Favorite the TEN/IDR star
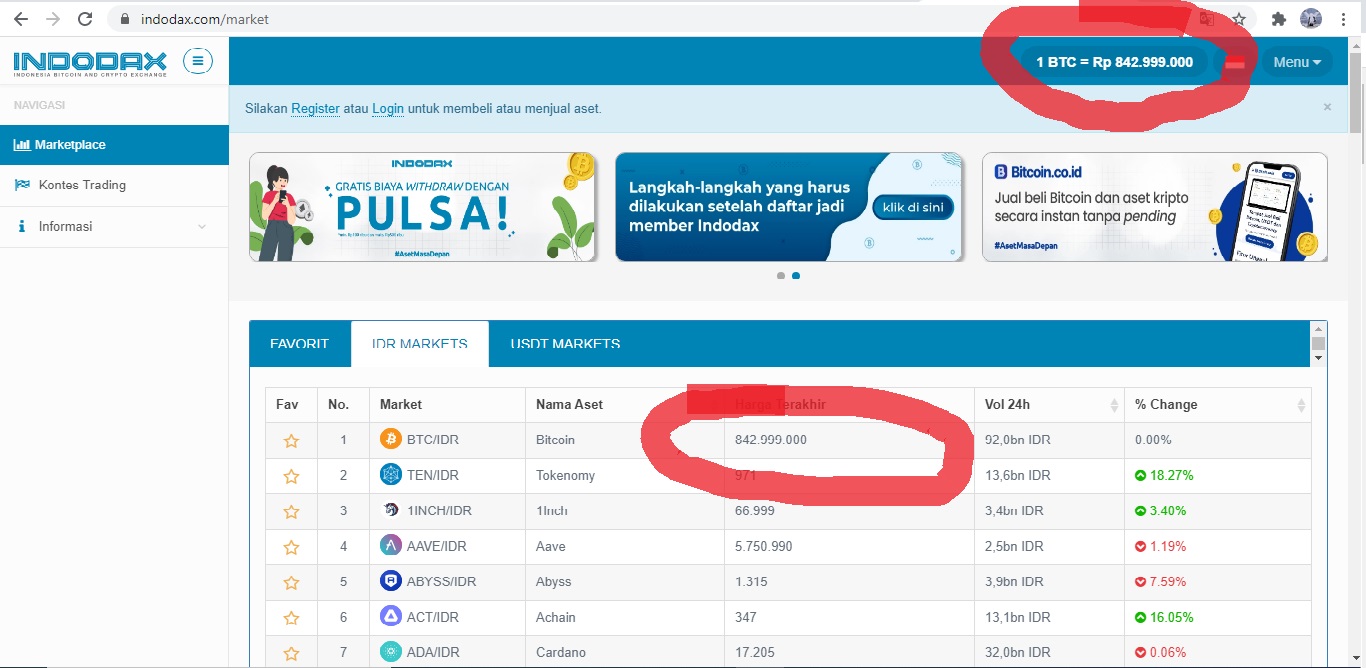1366x668 pixels. coord(291,476)
